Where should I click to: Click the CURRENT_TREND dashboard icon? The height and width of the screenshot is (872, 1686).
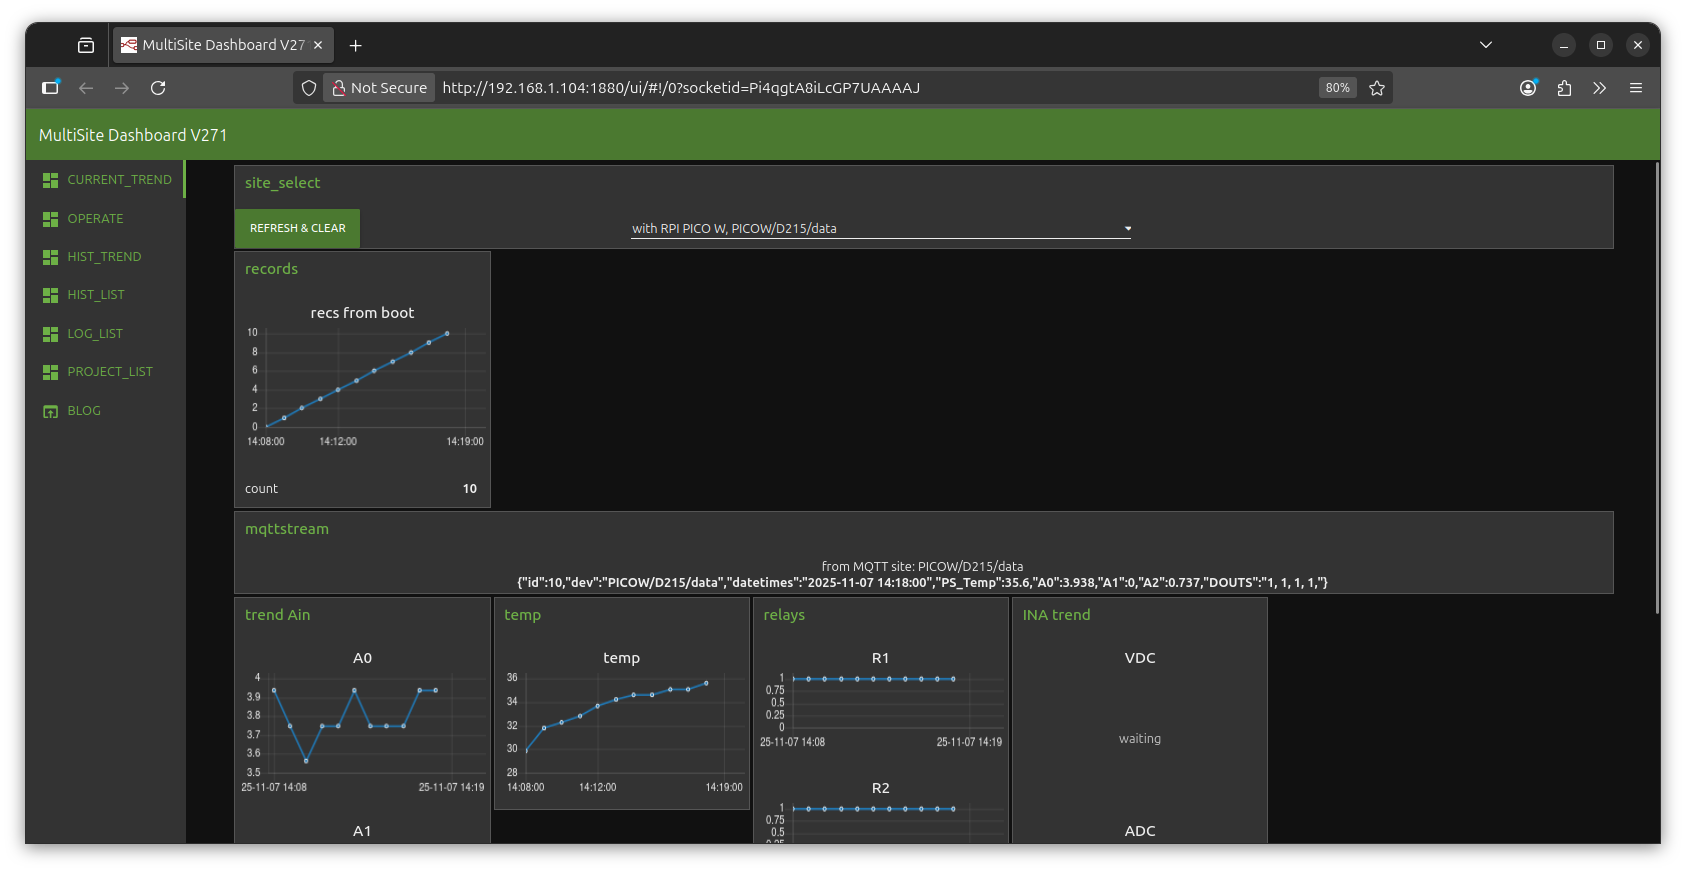pos(50,180)
